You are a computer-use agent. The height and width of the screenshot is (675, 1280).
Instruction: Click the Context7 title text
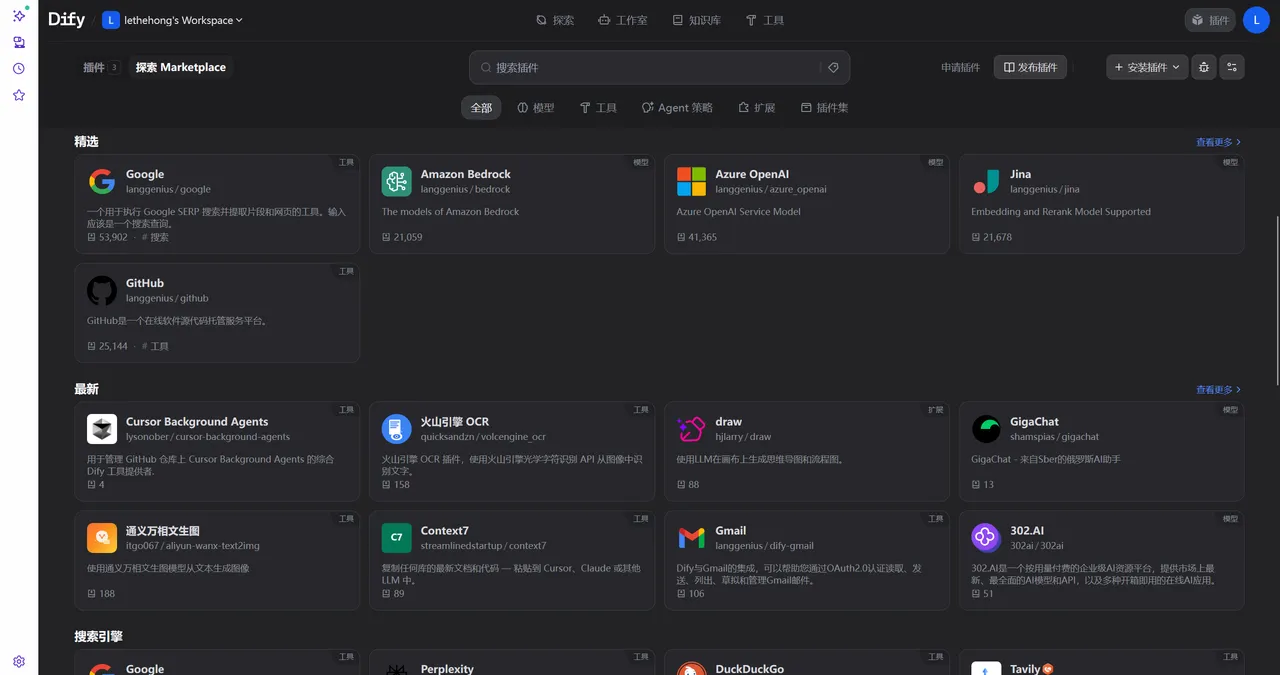point(444,531)
